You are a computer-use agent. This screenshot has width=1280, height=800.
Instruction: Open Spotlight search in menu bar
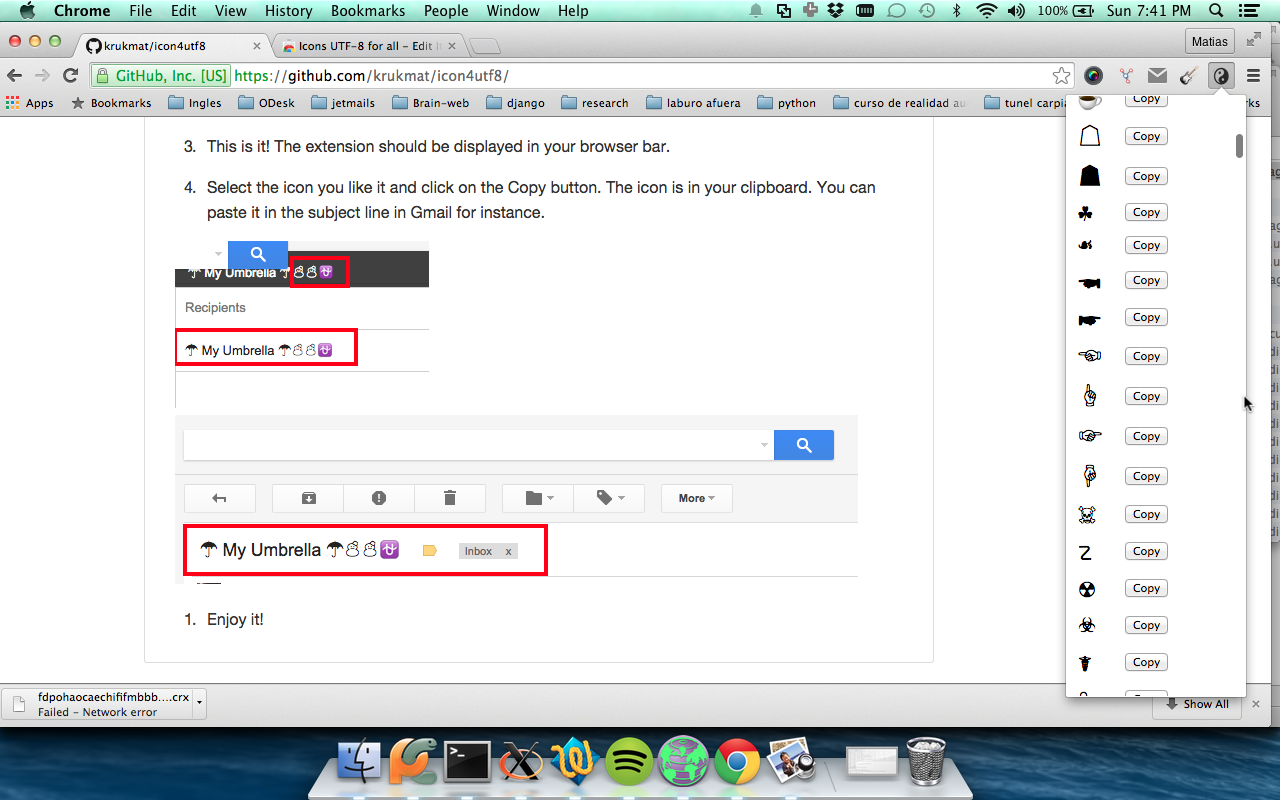(1216, 11)
